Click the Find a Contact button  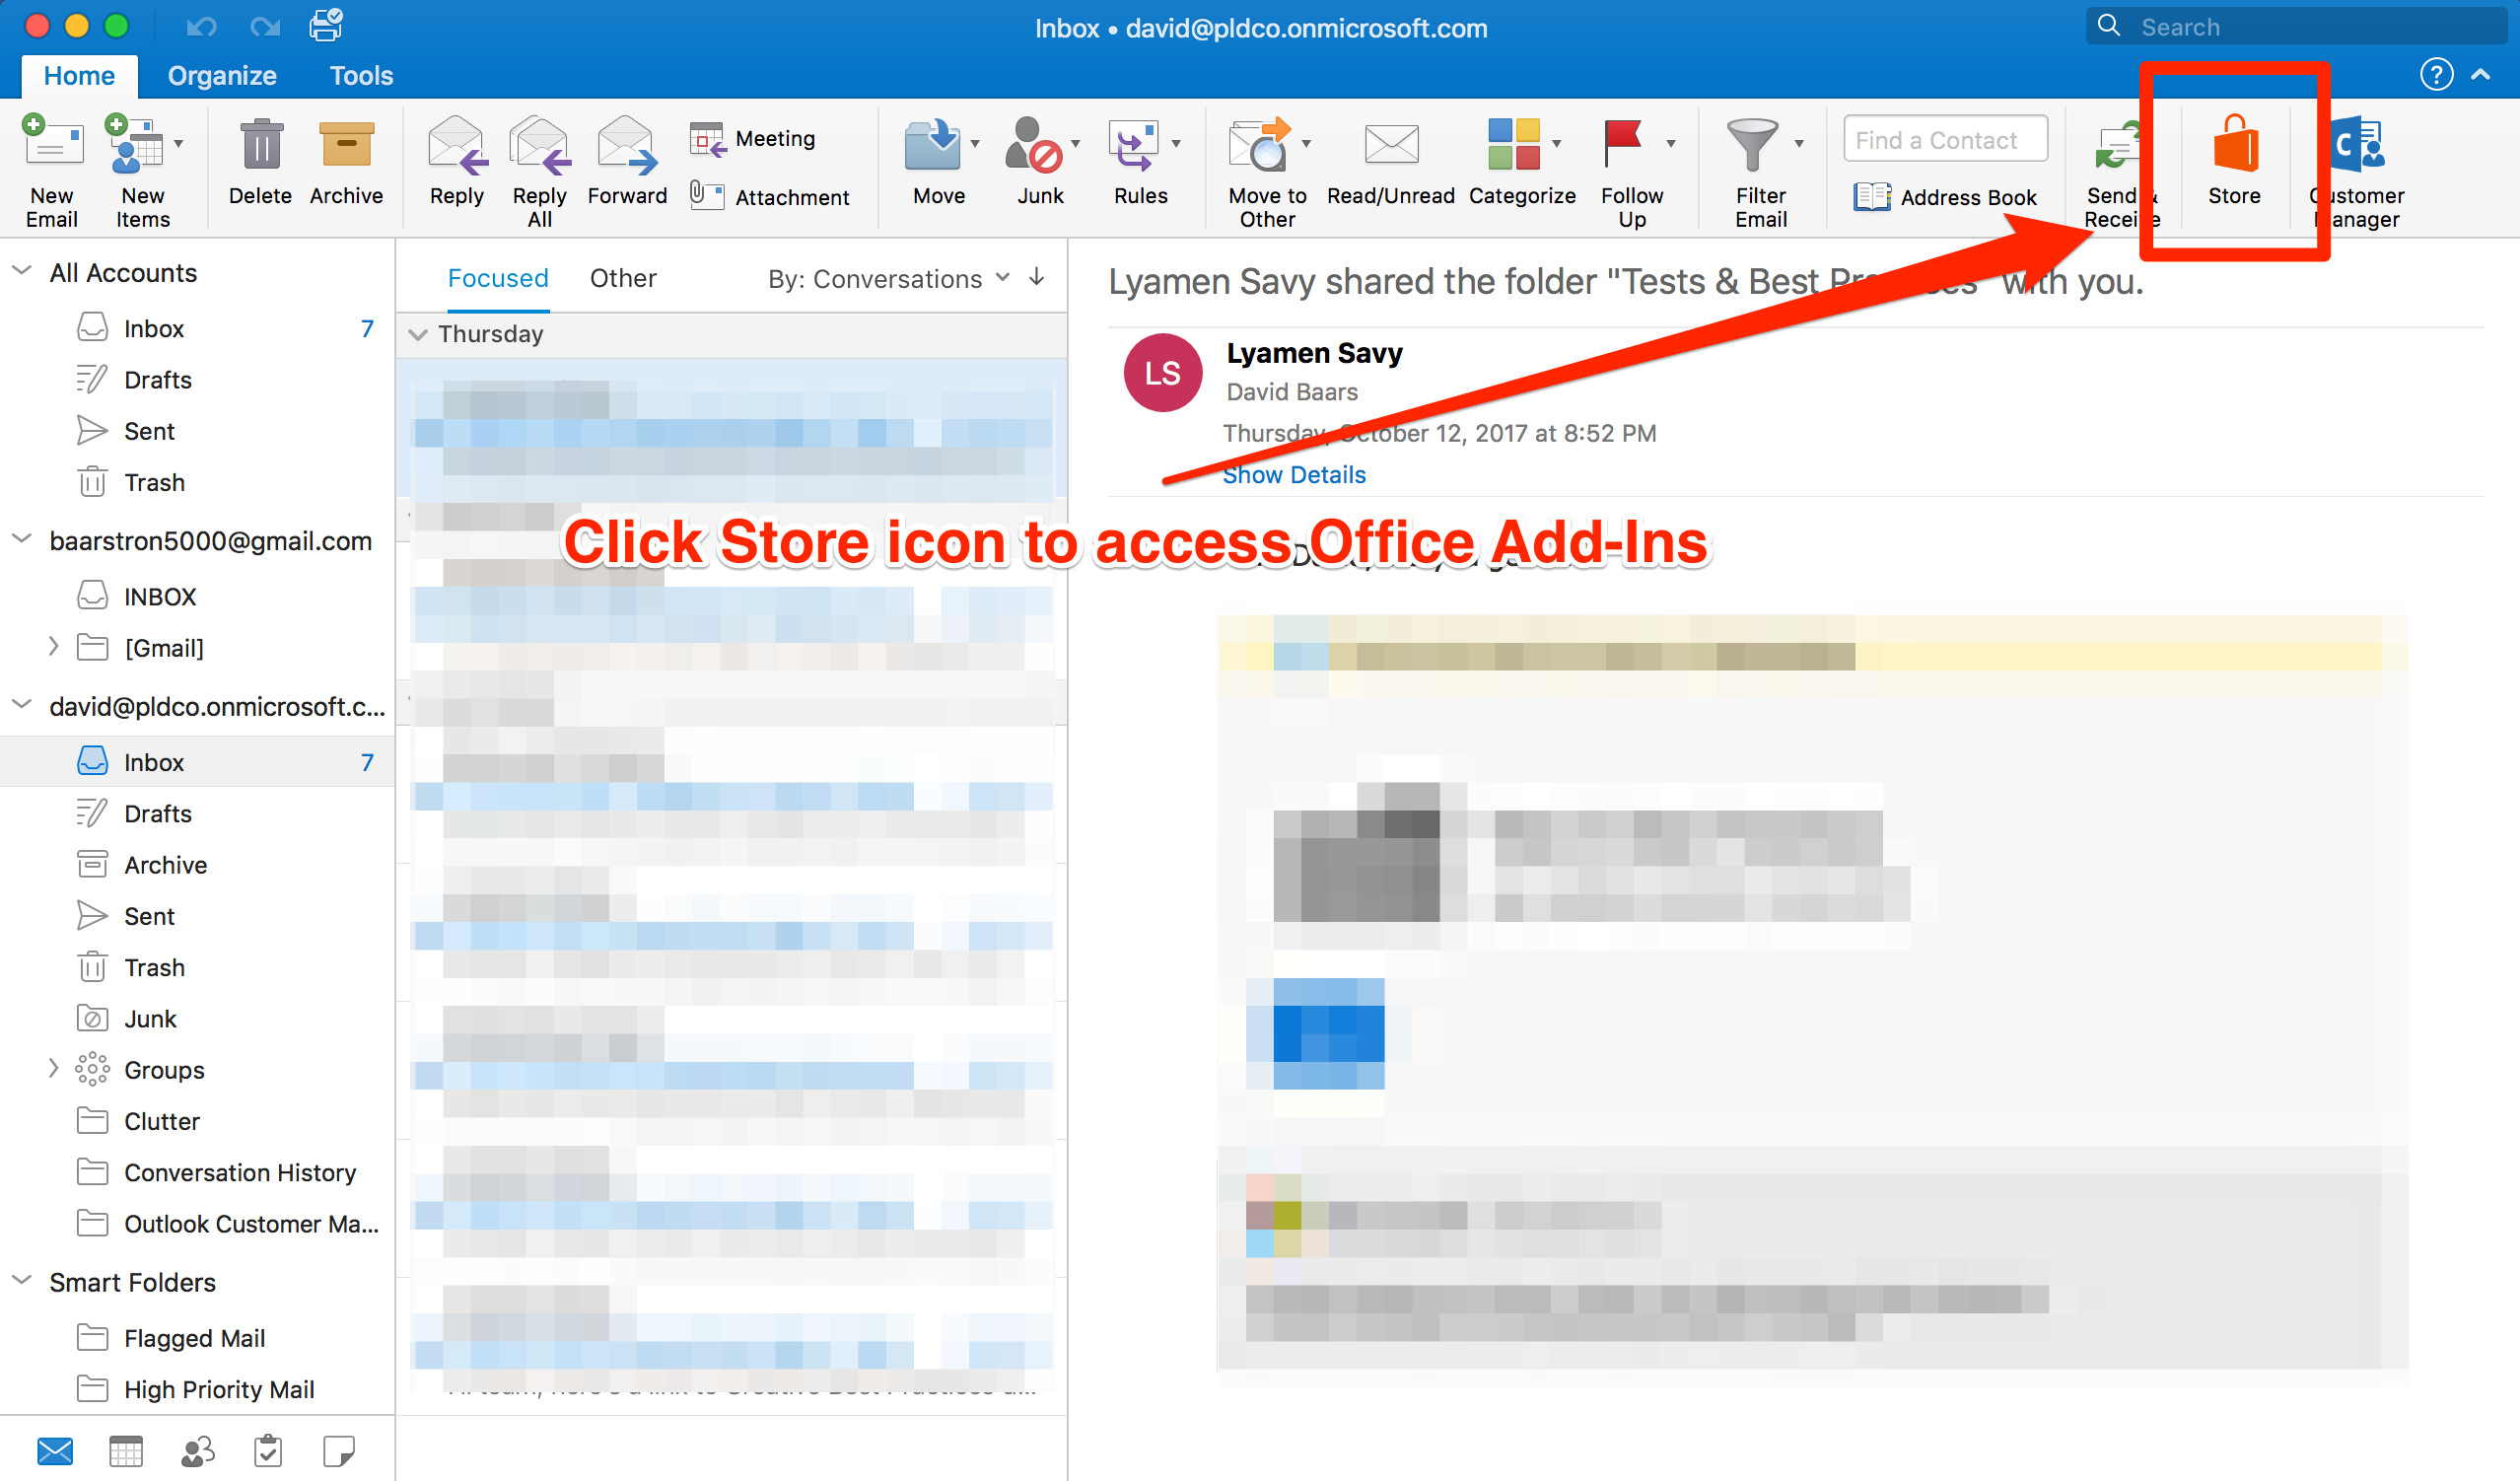tap(1940, 137)
